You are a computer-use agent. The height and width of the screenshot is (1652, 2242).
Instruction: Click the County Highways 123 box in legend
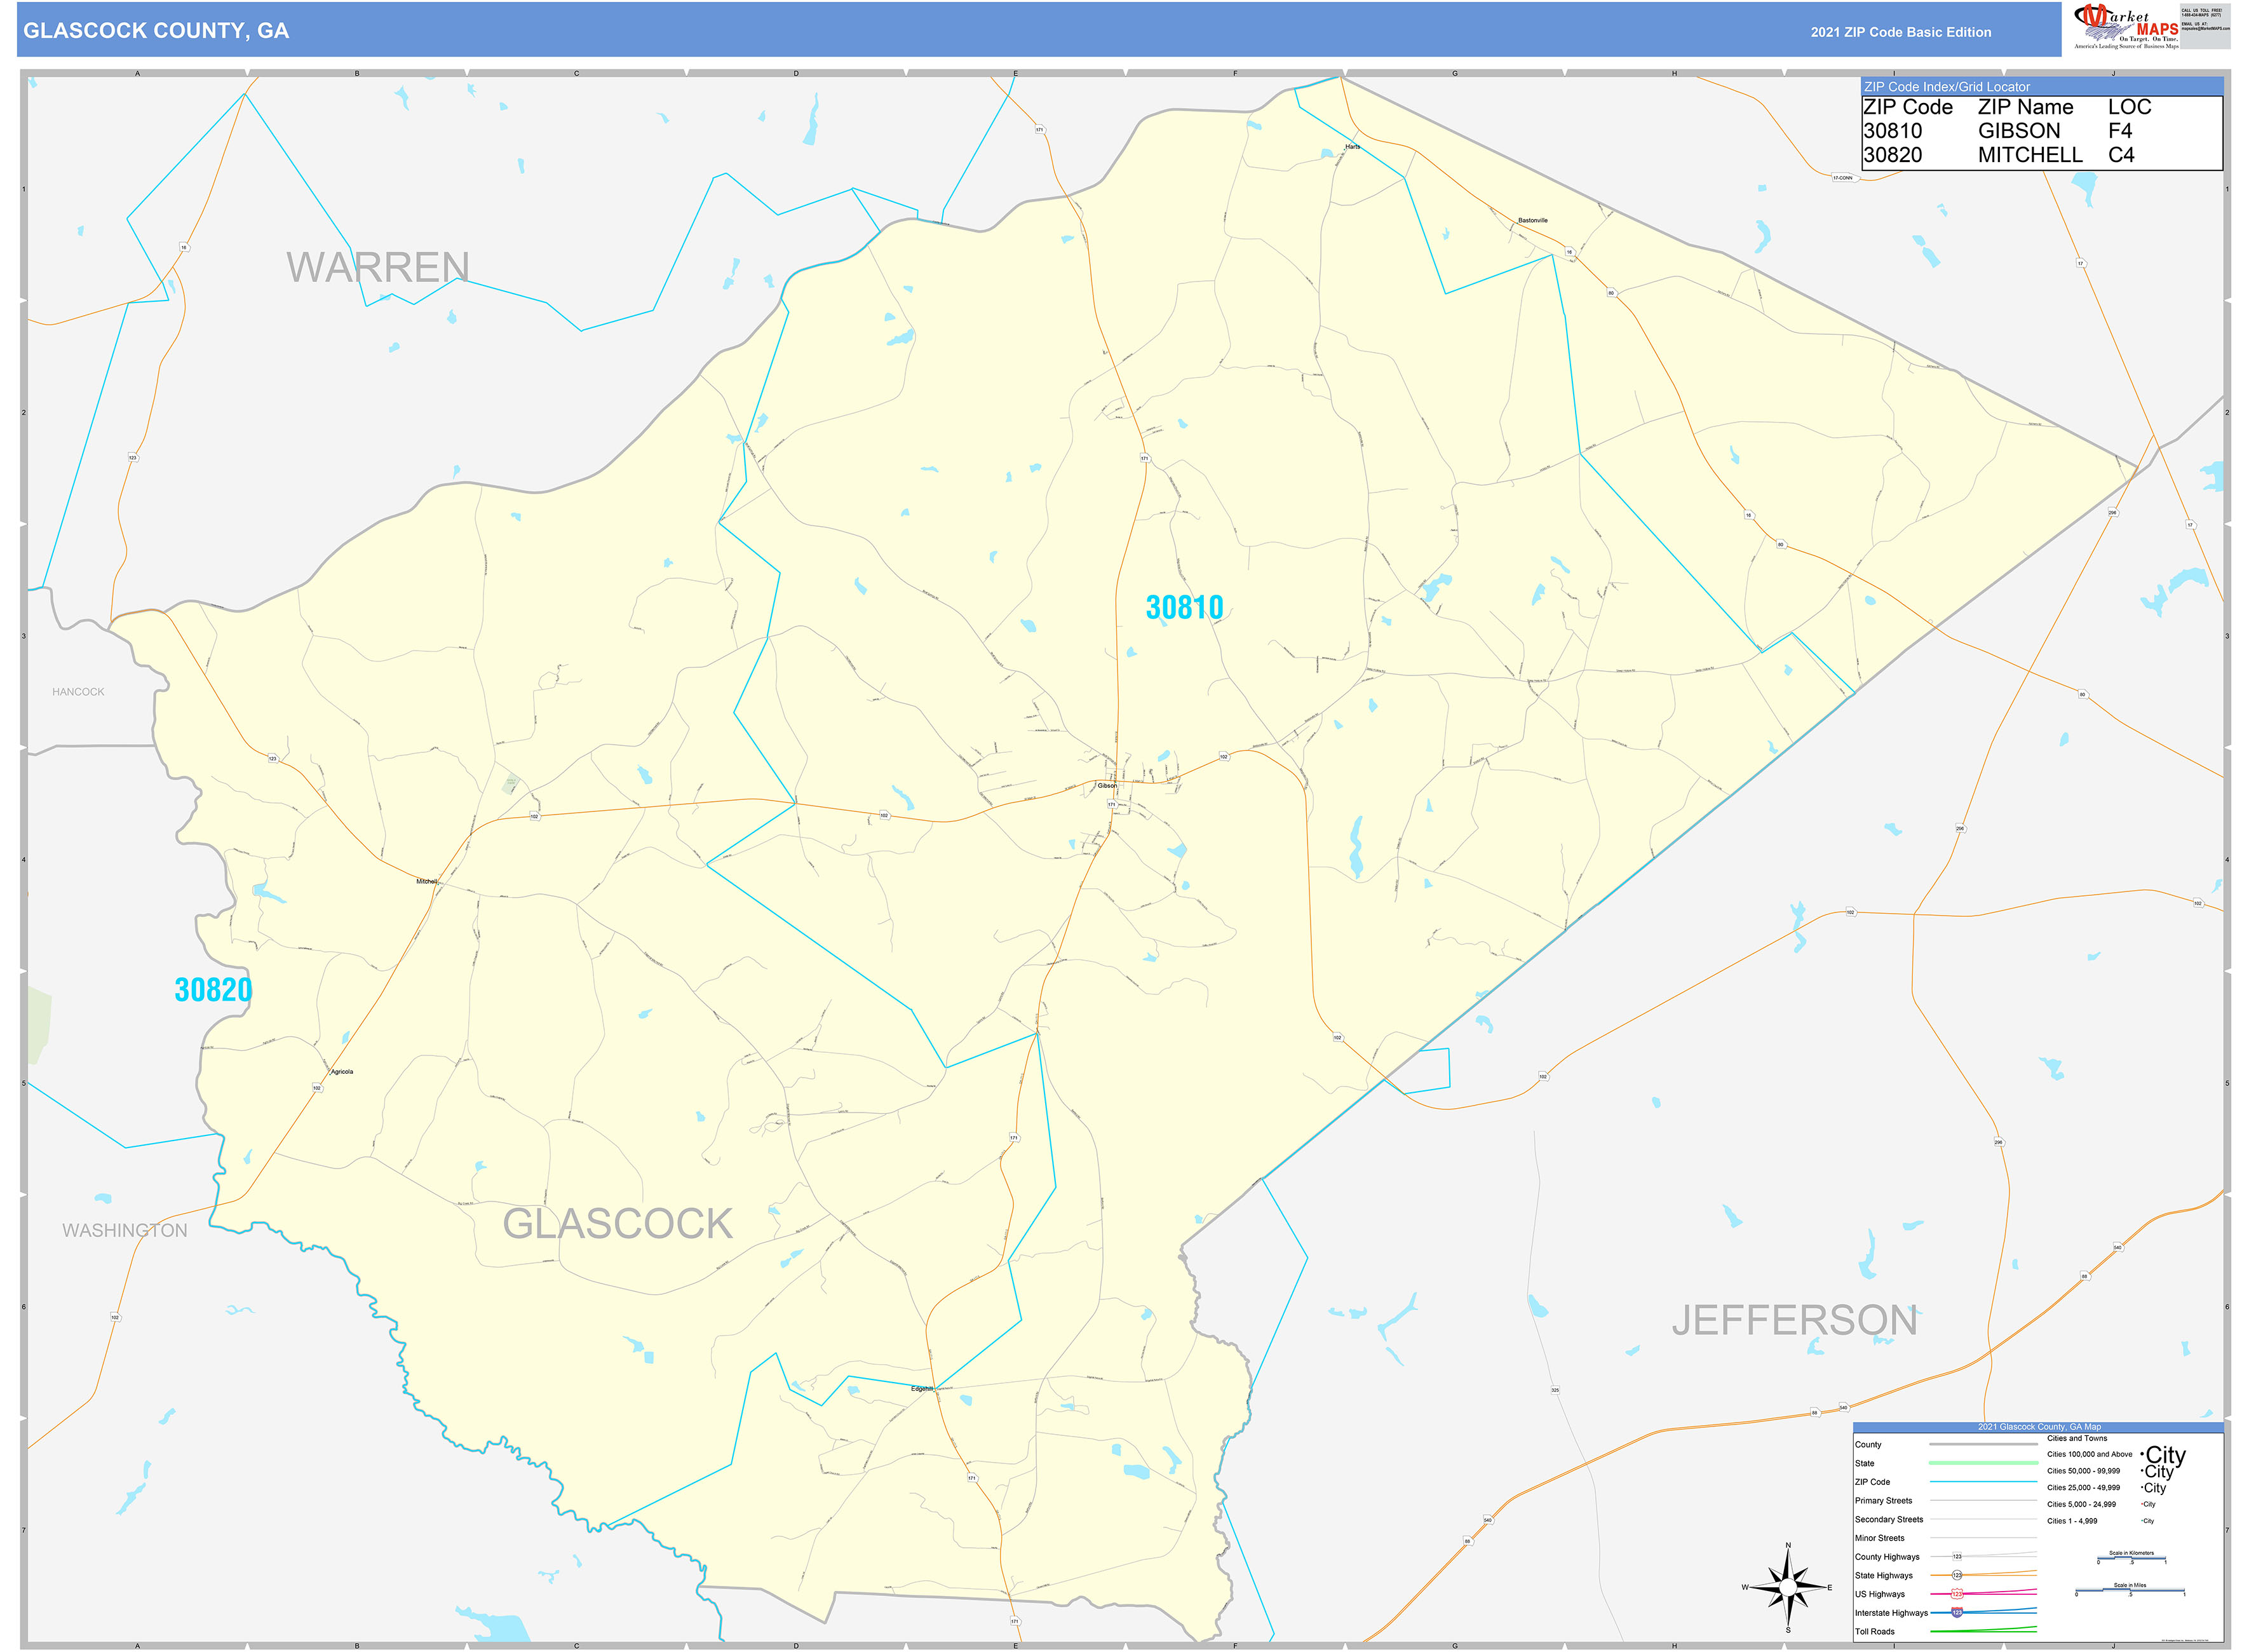click(1957, 1556)
